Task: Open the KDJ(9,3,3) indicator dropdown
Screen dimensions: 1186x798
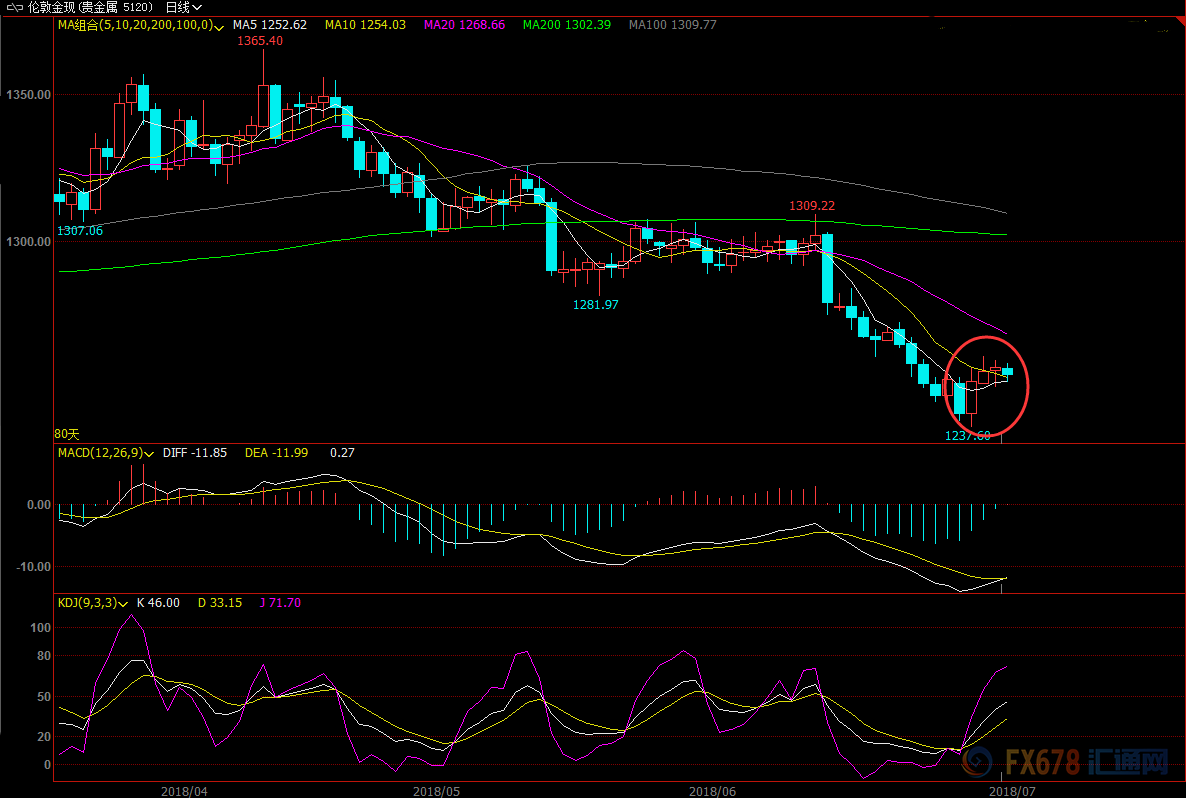Action: 123,603
